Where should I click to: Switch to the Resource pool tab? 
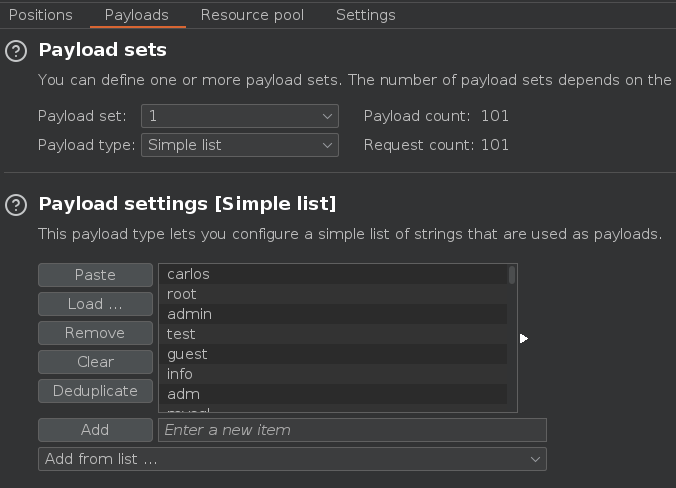(252, 15)
